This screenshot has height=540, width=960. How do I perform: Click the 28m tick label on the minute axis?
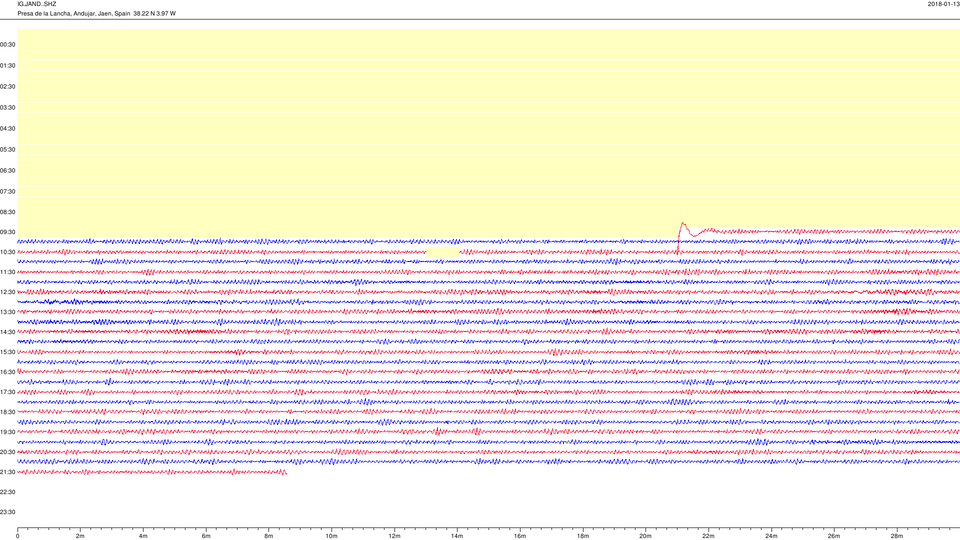point(896,536)
